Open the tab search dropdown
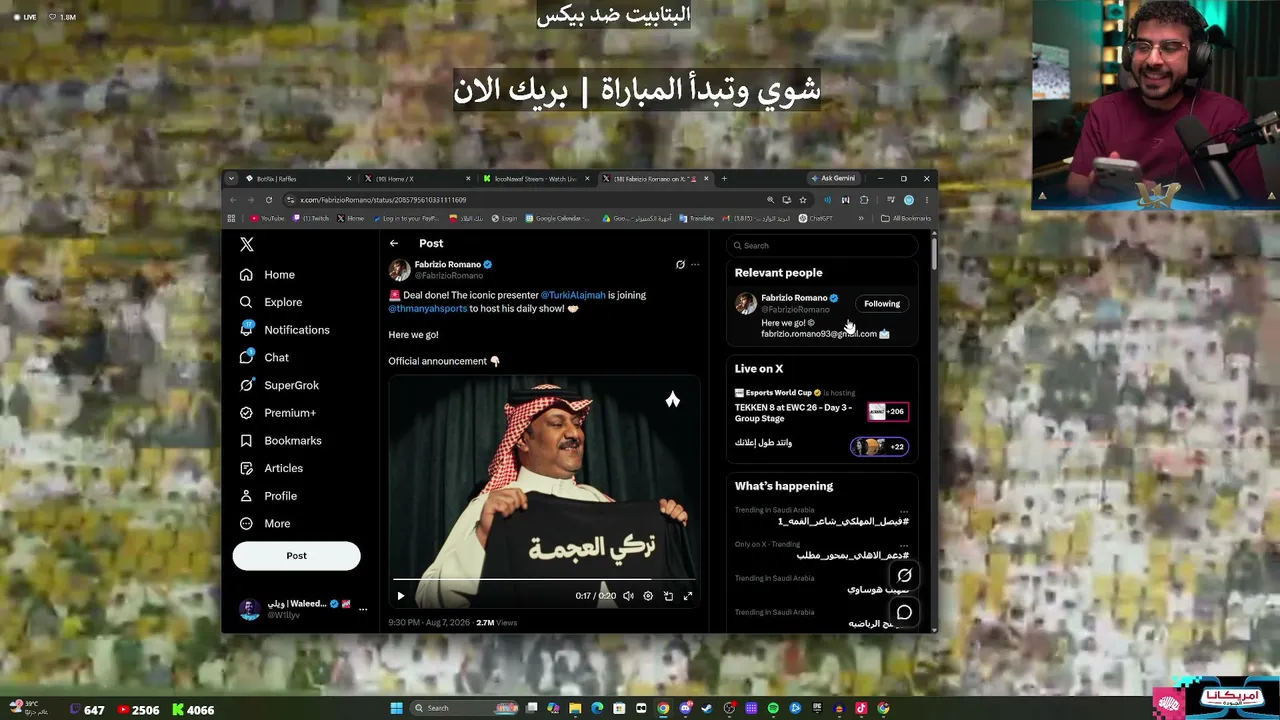This screenshot has width=1280, height=720. point(231,179)
